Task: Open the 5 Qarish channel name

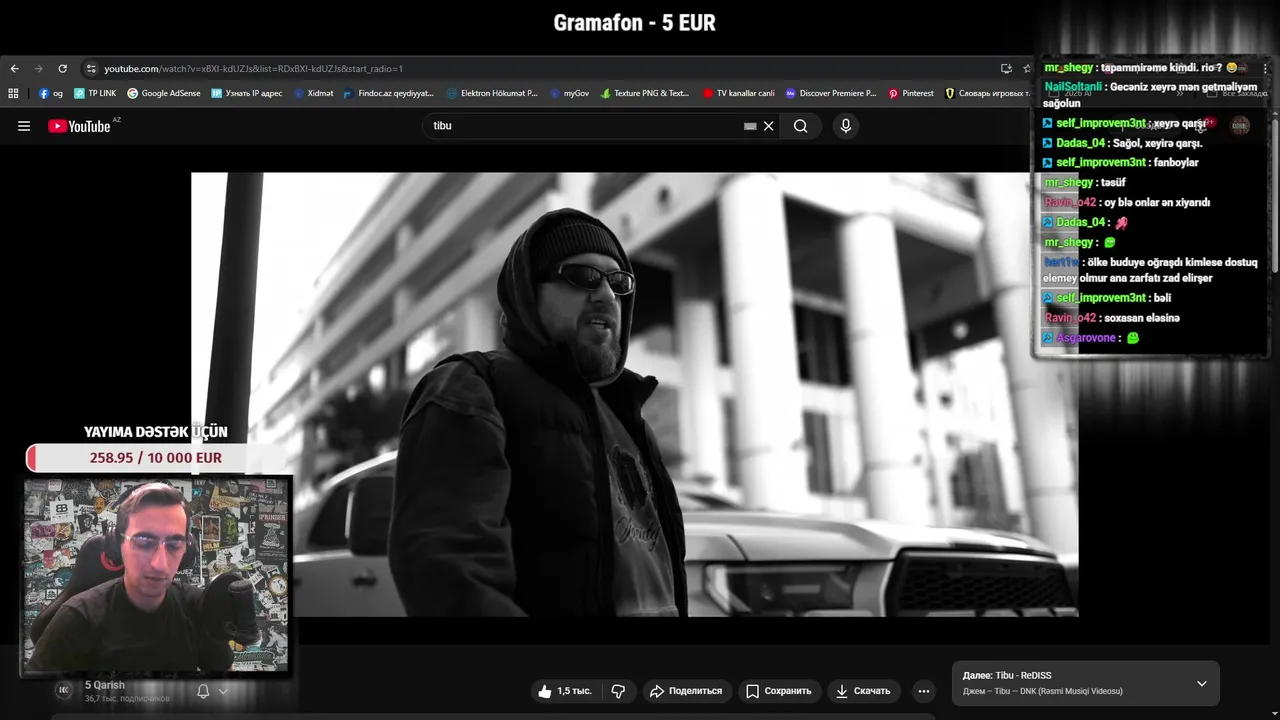Action: coord(105,685)
